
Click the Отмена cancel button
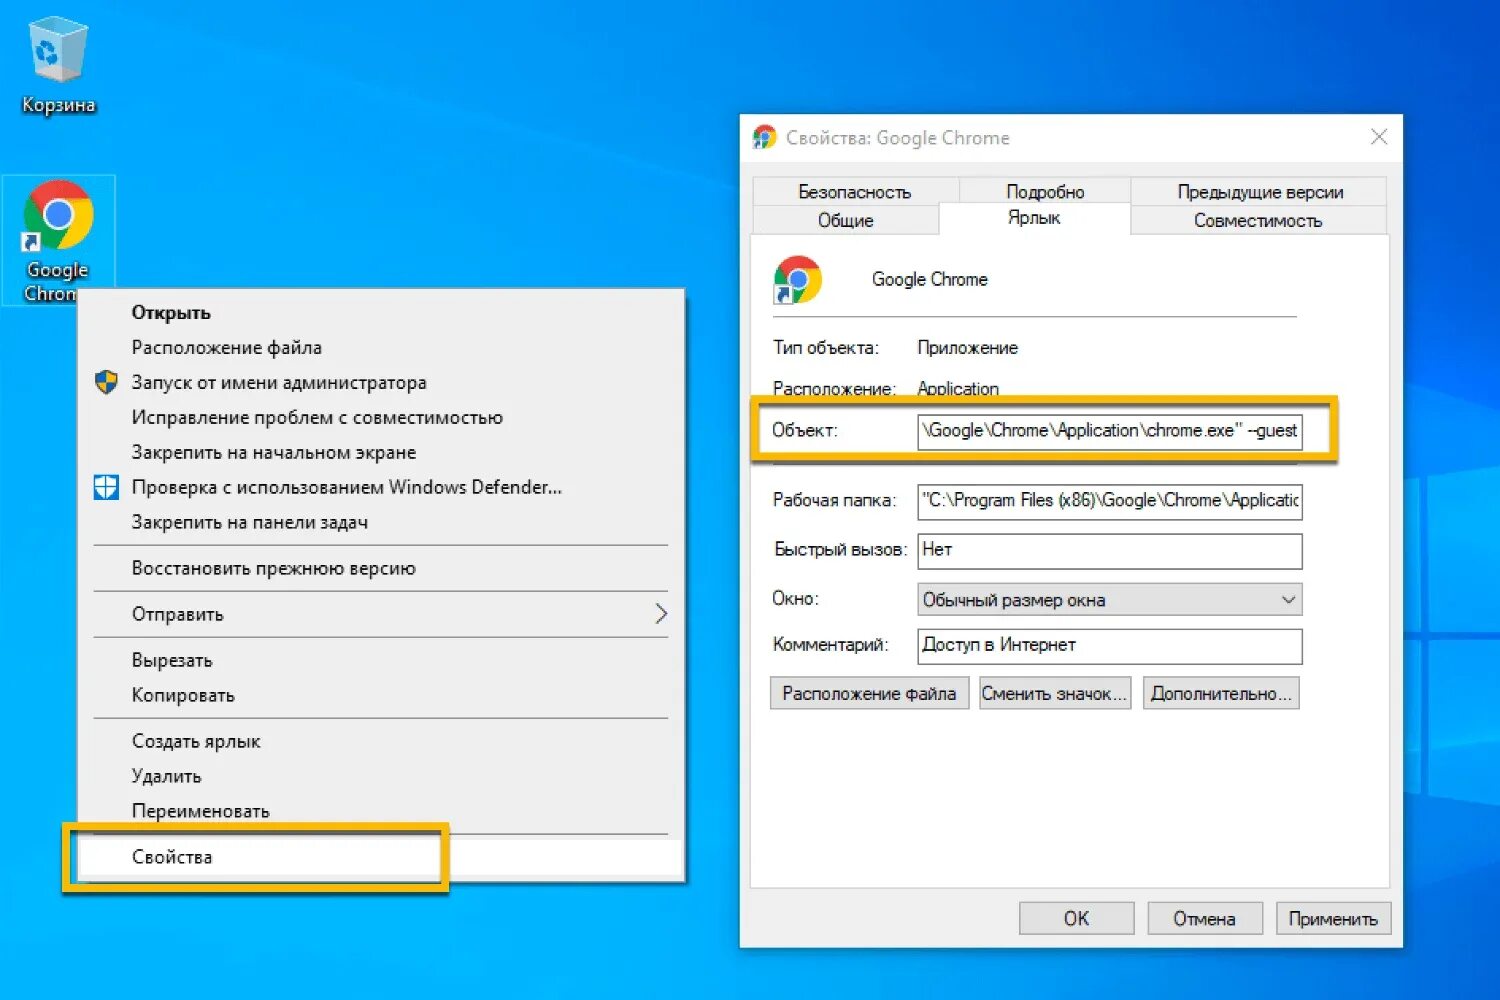tap(1204, 918)
